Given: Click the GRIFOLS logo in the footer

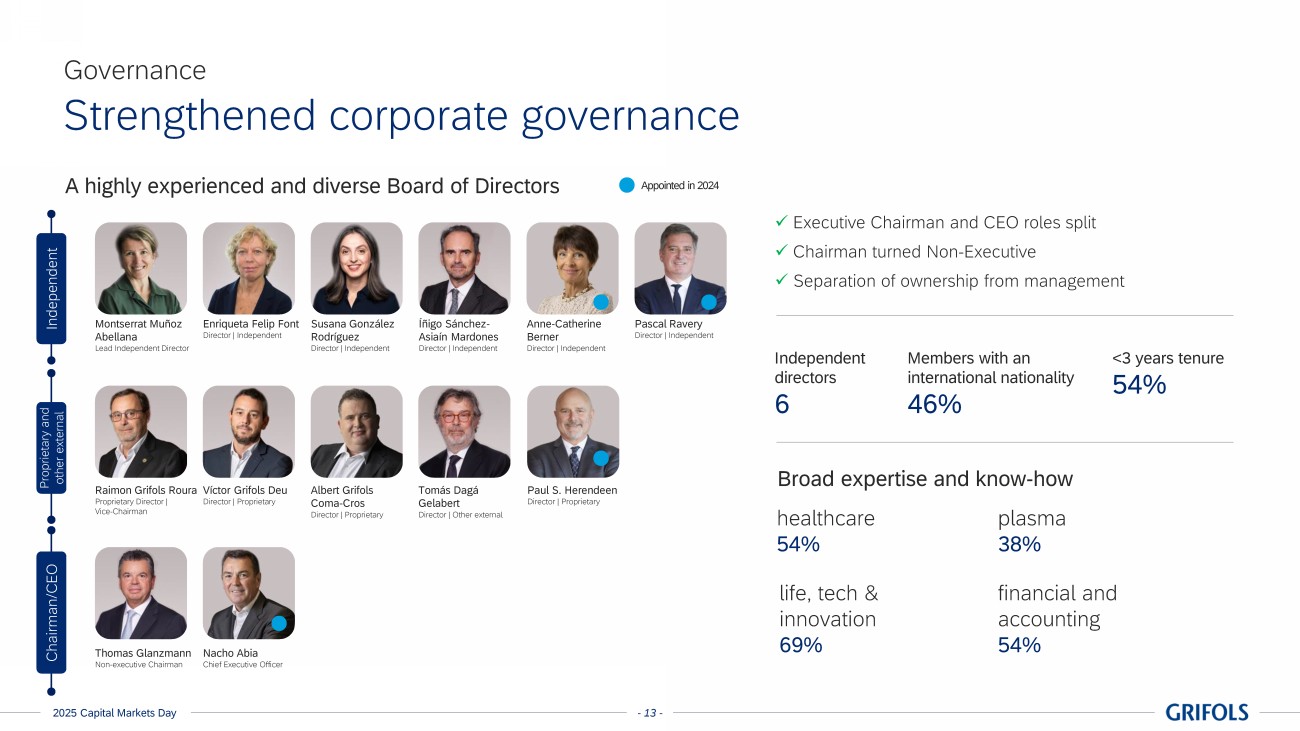Looking at the screenshot, I should 1207,712.
